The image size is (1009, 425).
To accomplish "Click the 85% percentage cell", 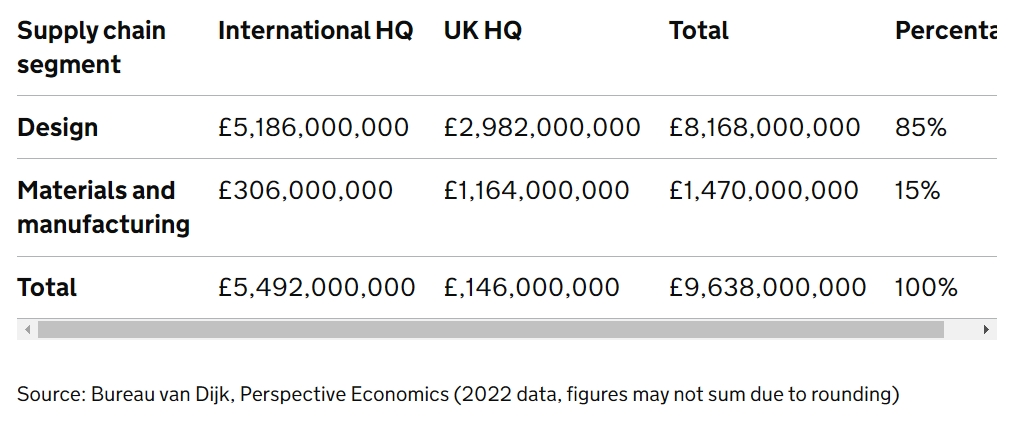I will pyautogui.click(x=920, y=127).
